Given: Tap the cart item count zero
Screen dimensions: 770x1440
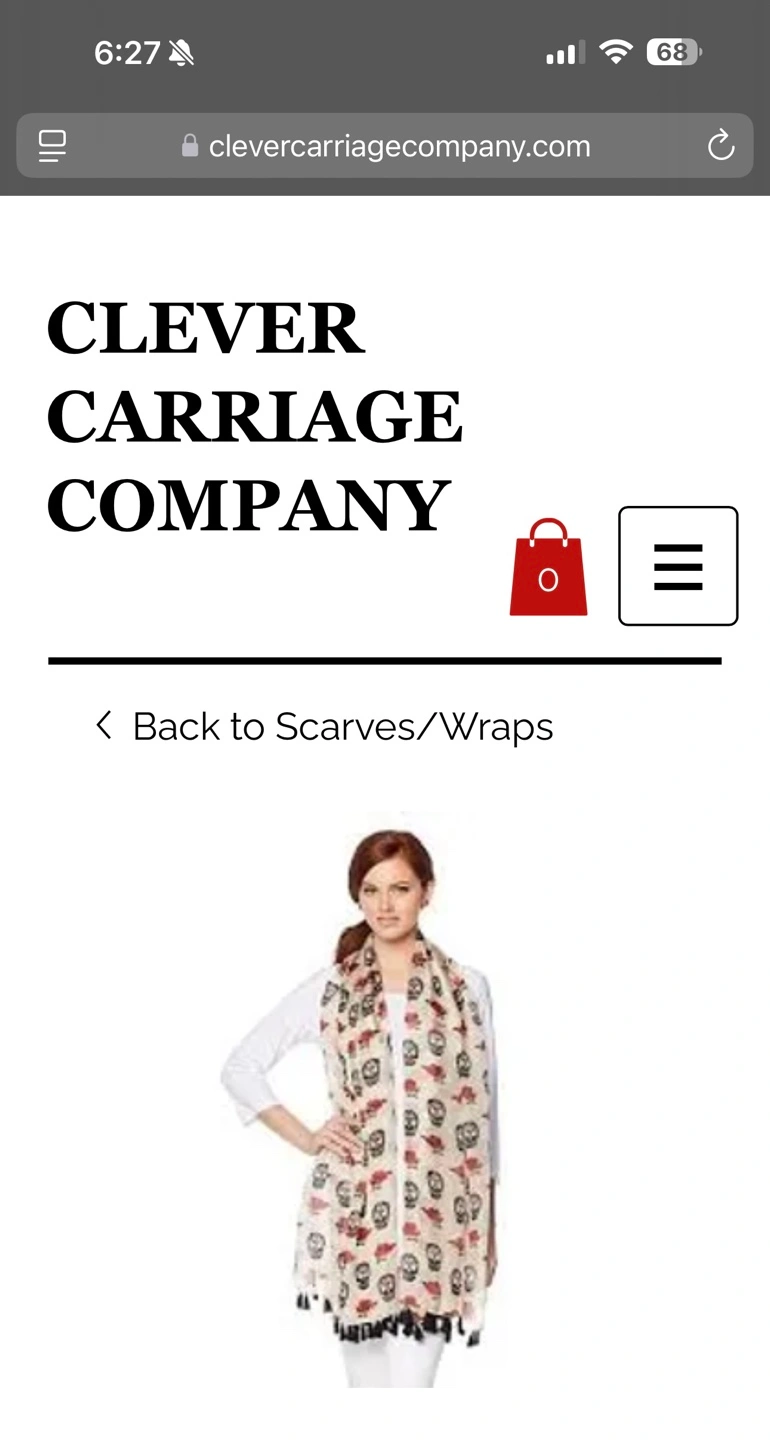Looking at the screenshot, I should click(x=548, y=581).
